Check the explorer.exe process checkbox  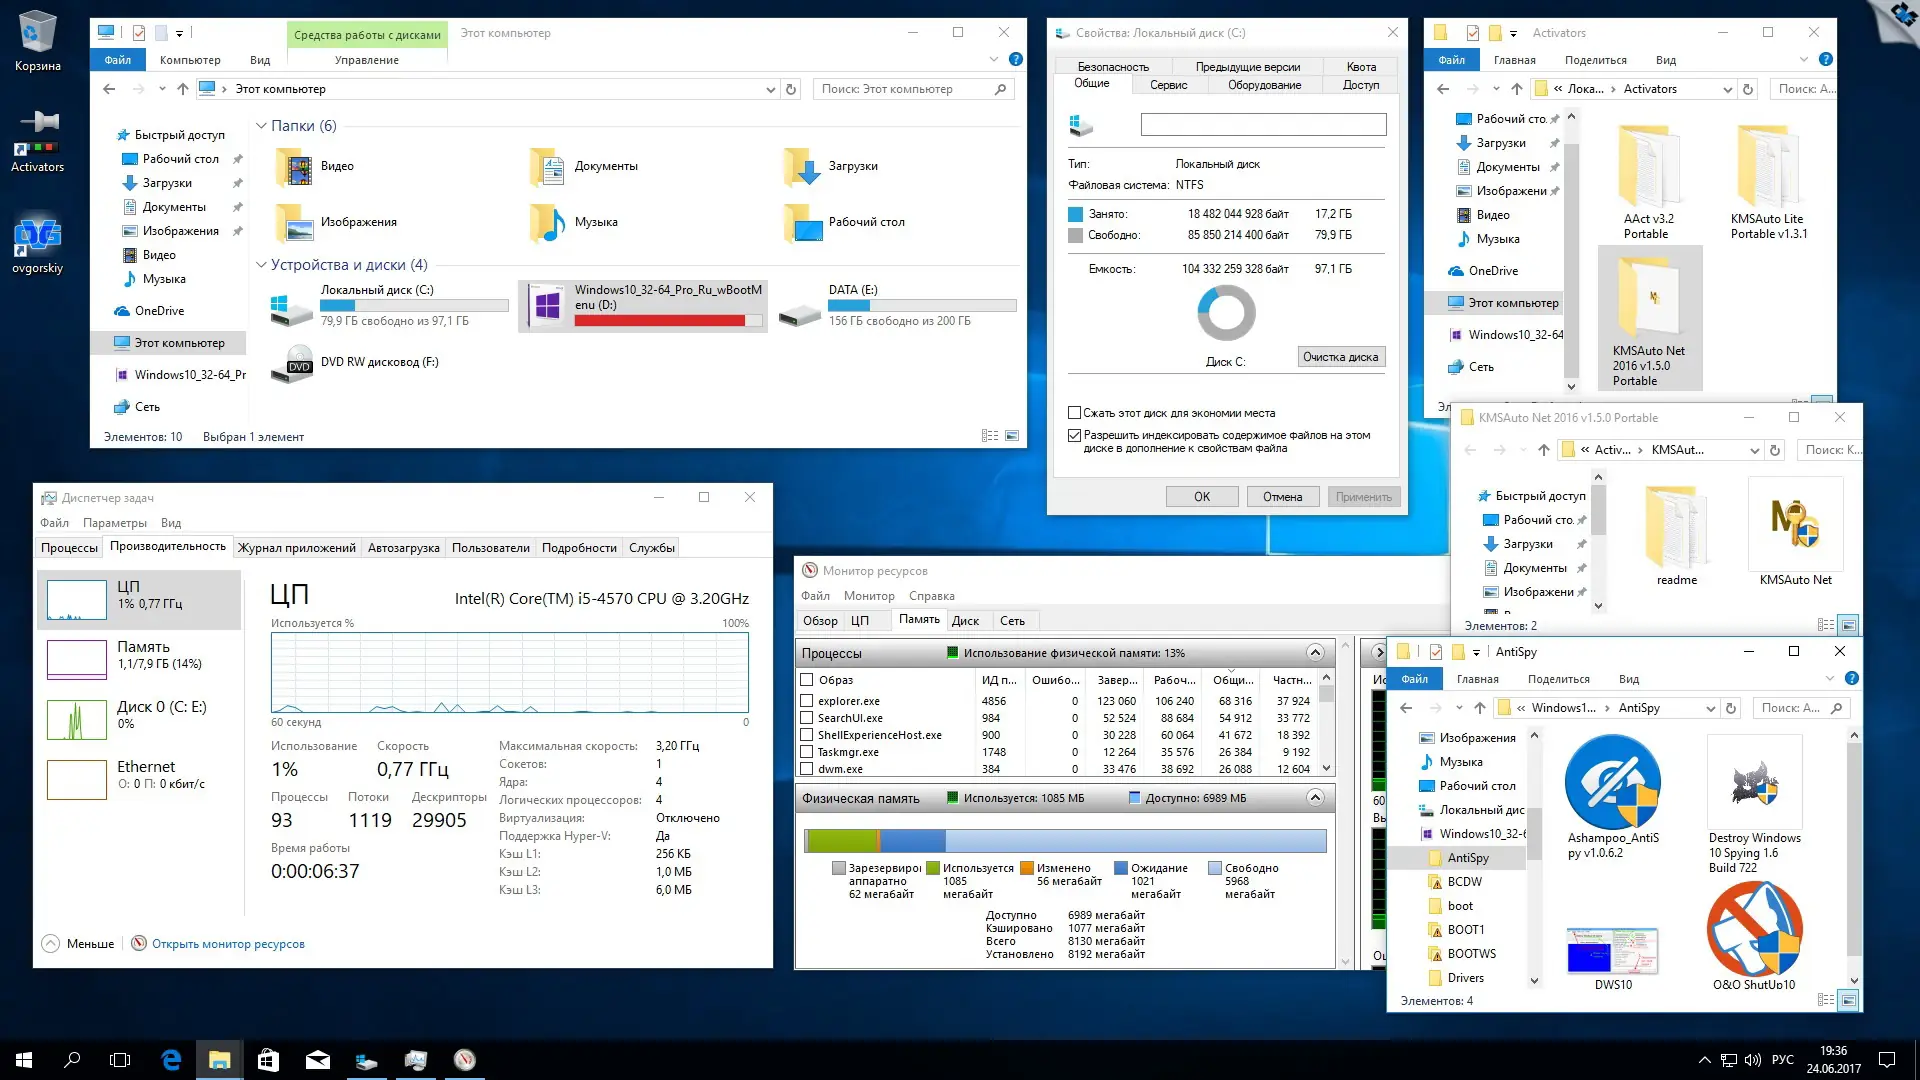(806, 702)
